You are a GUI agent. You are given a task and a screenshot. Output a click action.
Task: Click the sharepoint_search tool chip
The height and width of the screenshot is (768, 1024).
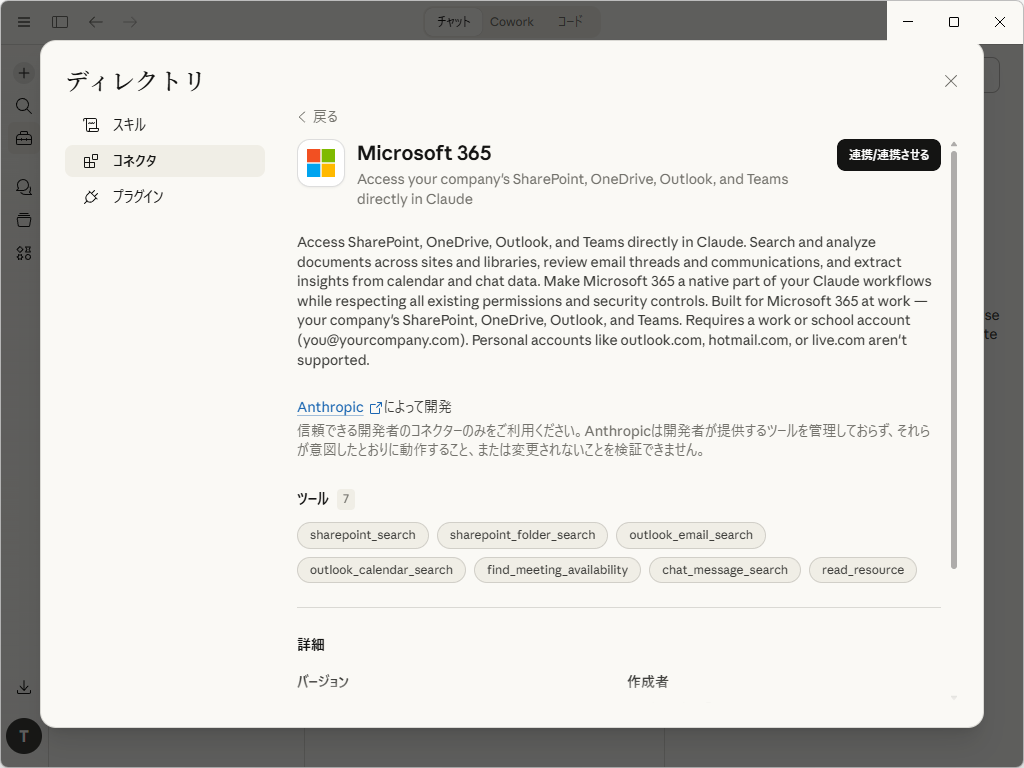pos(362,535)
